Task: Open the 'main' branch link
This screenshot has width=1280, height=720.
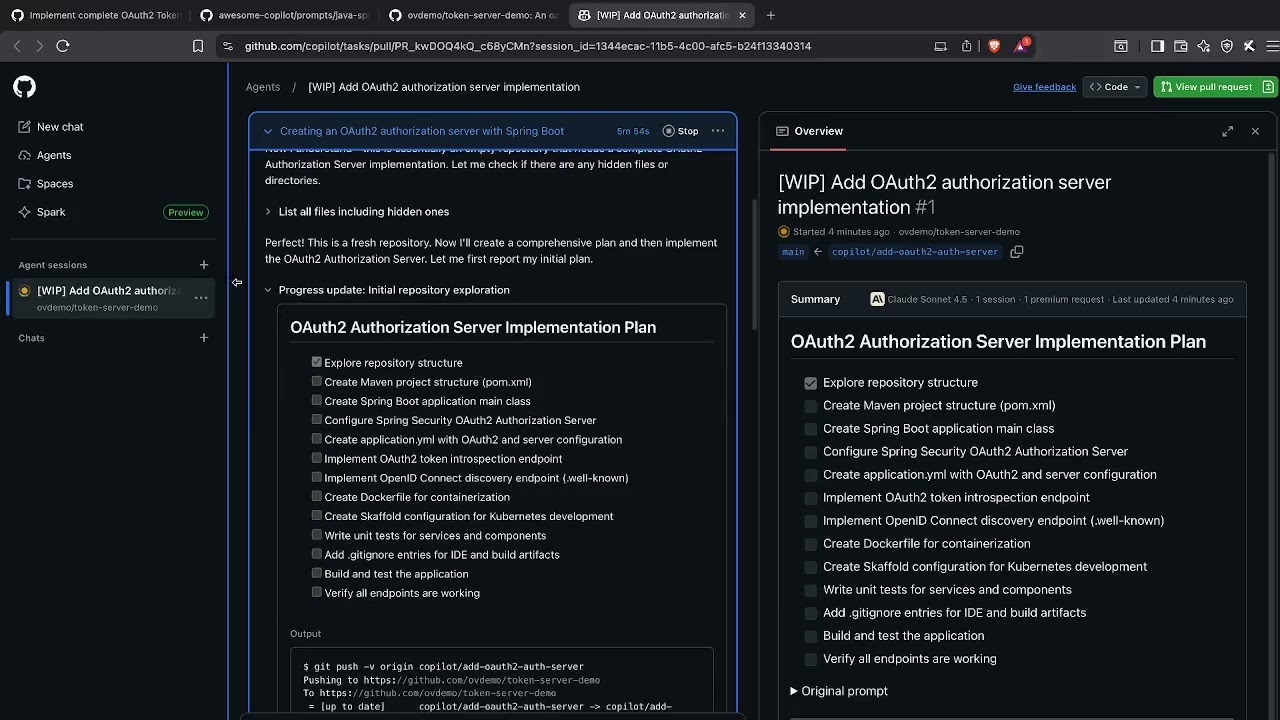Action: pyautogui.click(x=793, y=252)
